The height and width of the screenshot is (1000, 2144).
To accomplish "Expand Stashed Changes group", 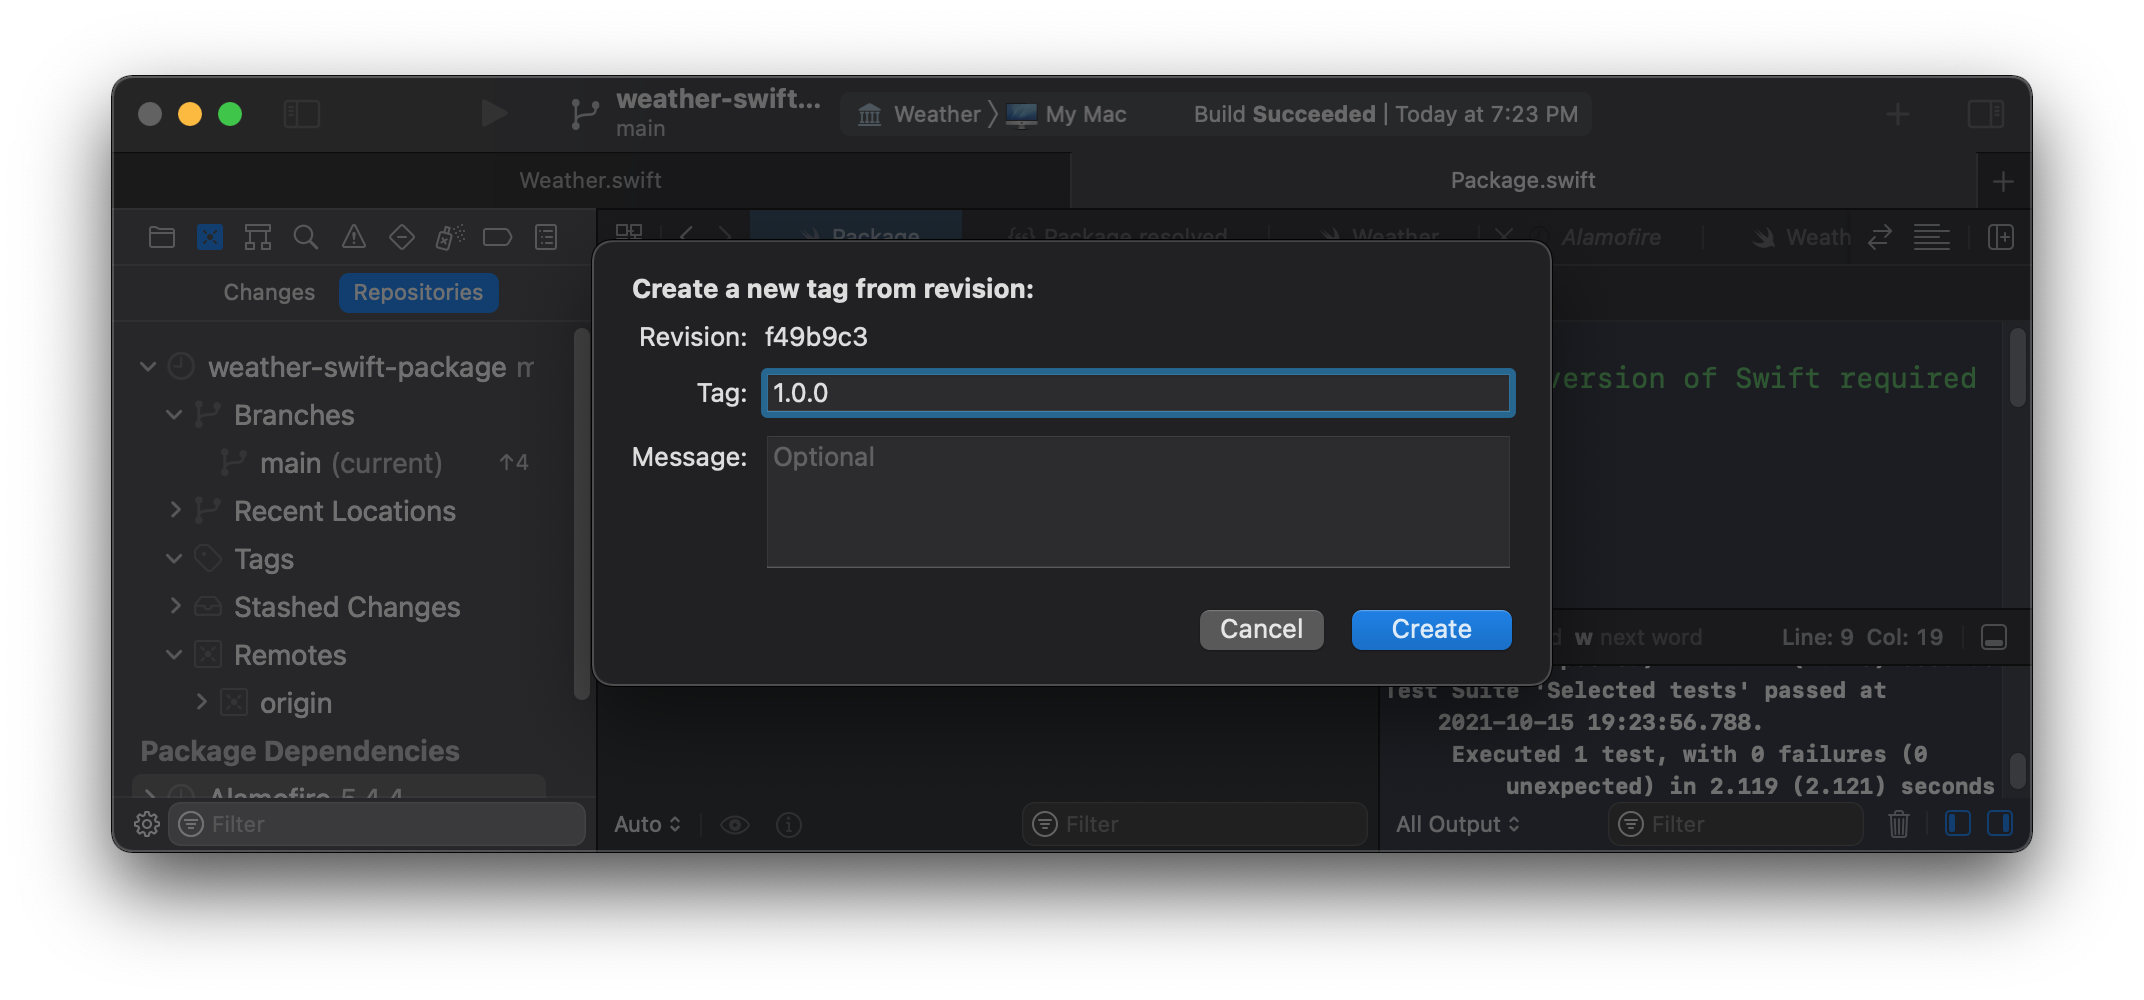I will [175, 606].
